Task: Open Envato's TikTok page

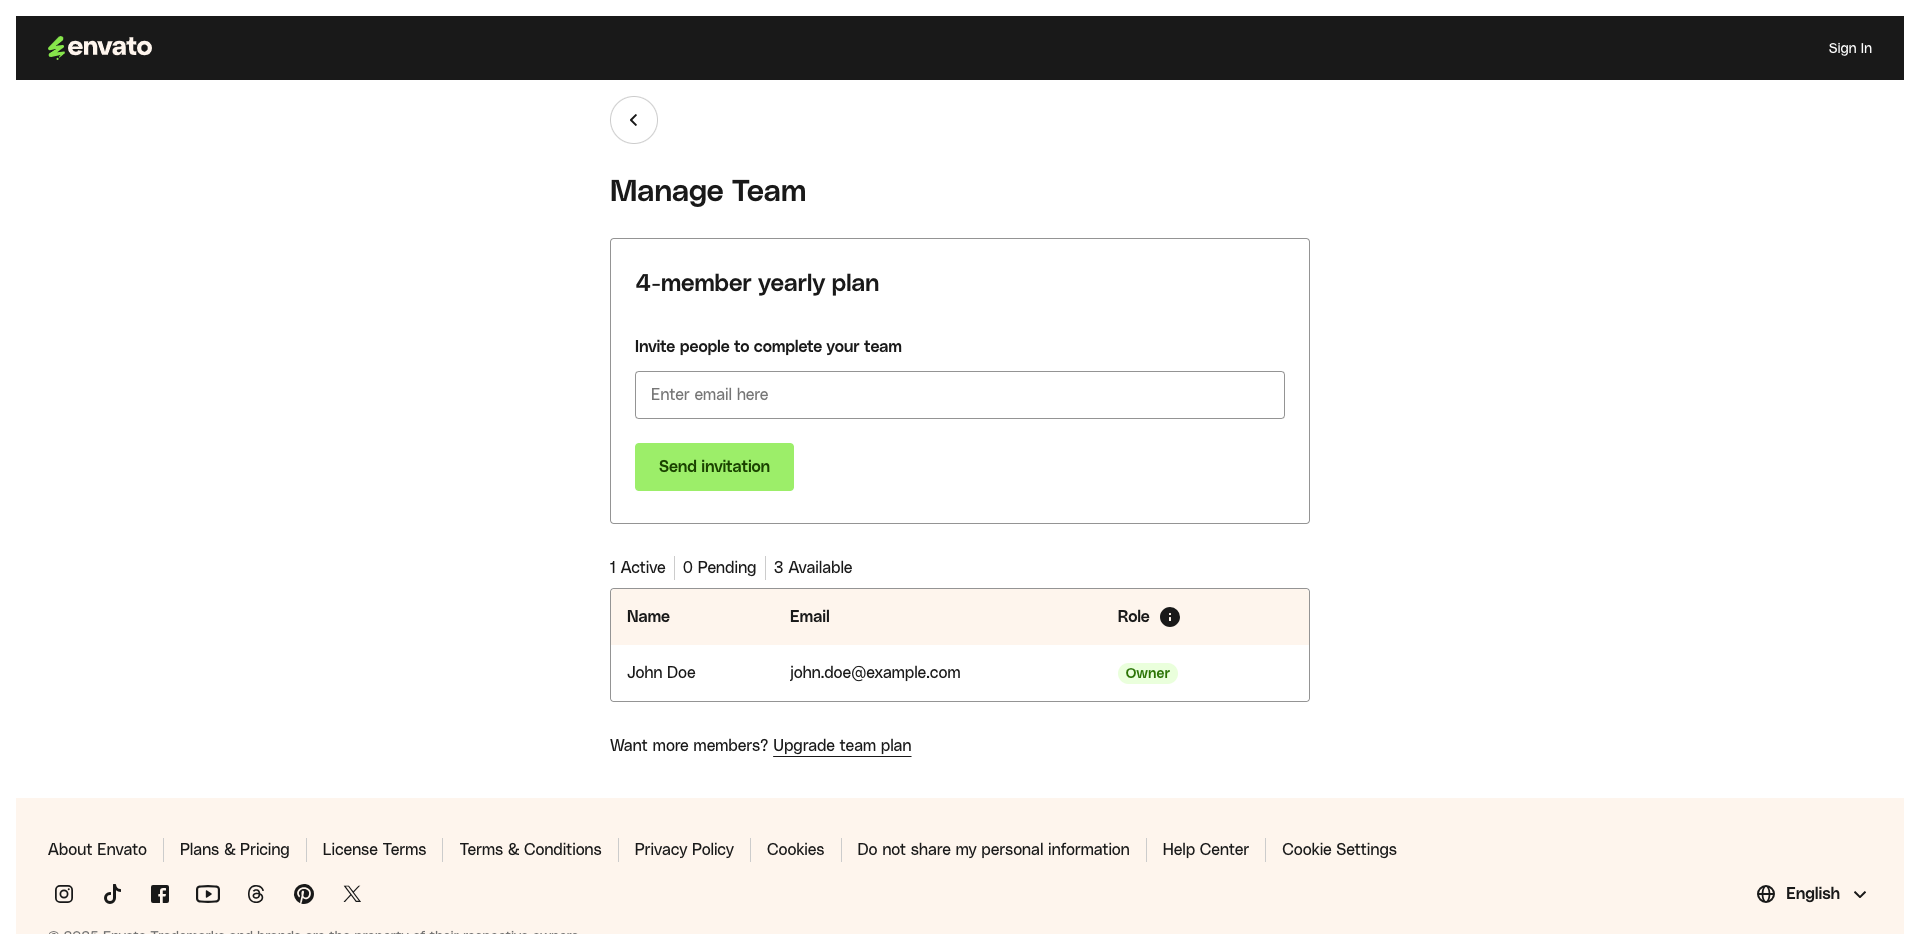Action: tap(112, 894)
